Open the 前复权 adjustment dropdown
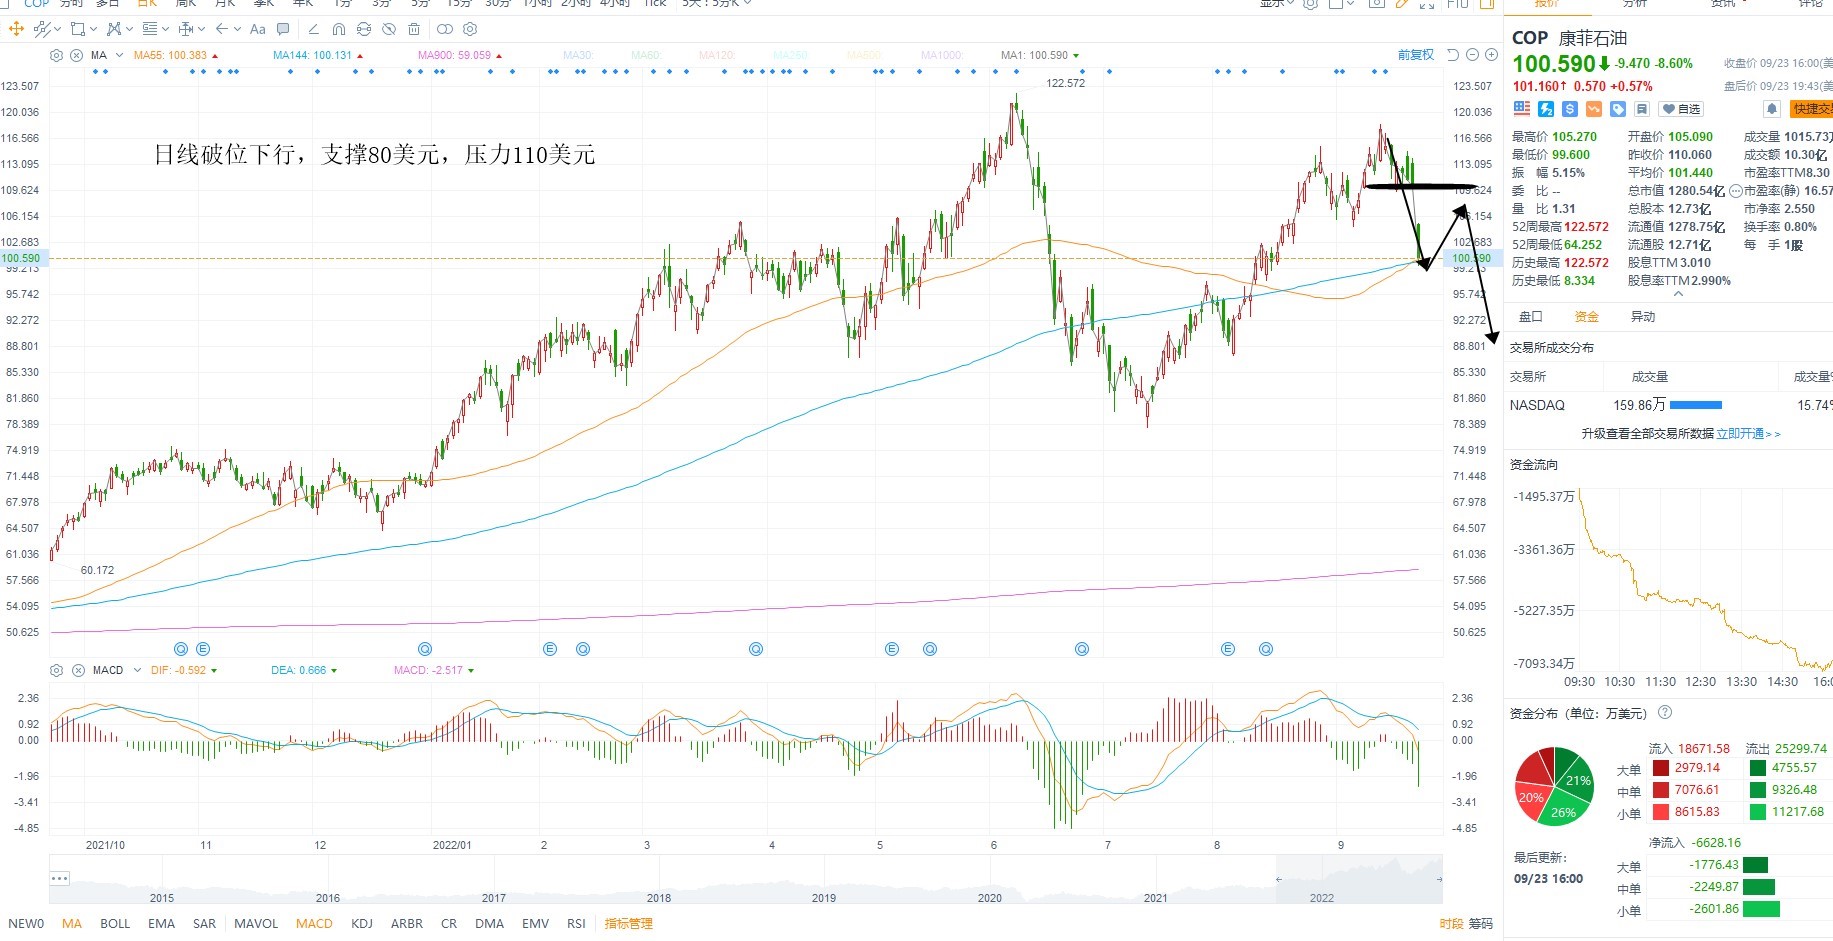1833x941 pixels. 1416,55
